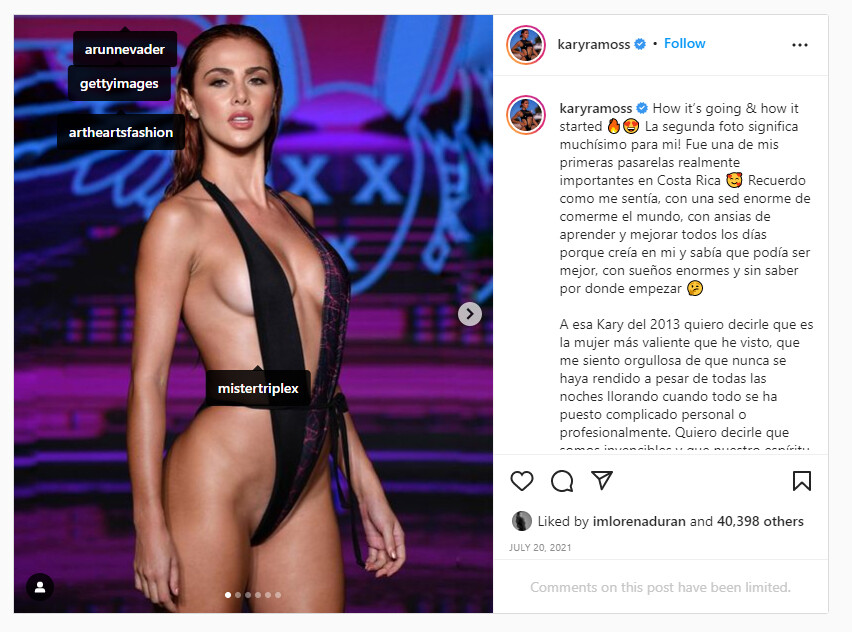Open the three-dot more options menu
Image resolution: width=852 pixels, height=632 pixels.
coord(799,45)
